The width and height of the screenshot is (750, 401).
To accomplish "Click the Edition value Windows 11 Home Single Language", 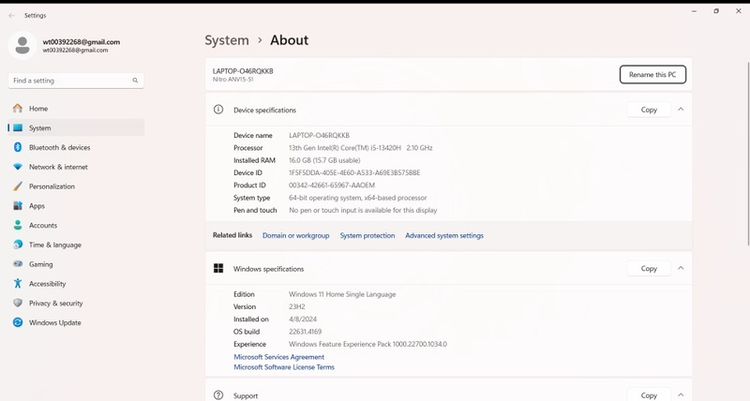I will coord(342,294).
